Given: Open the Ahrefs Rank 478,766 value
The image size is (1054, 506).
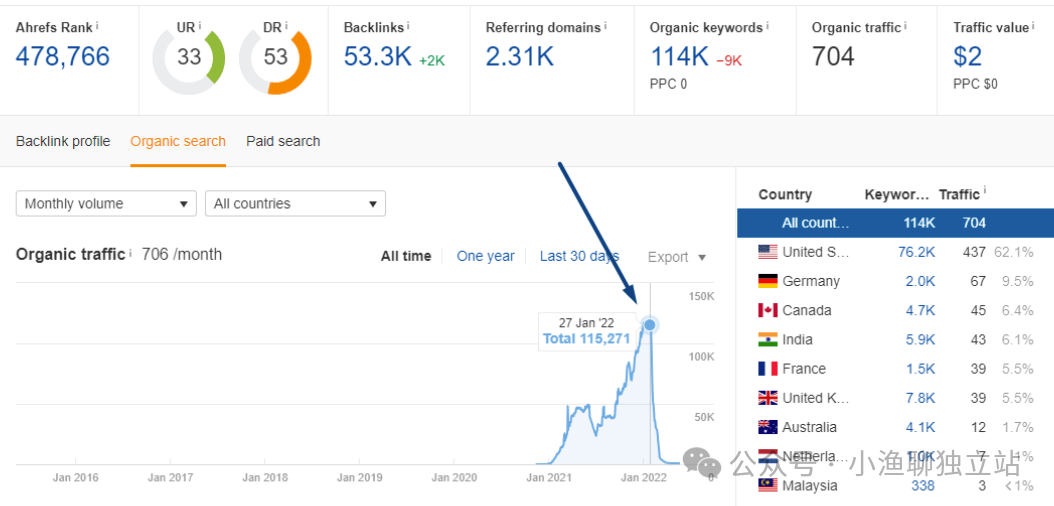Looking at the screenshot, I should [x=63, y=56].
